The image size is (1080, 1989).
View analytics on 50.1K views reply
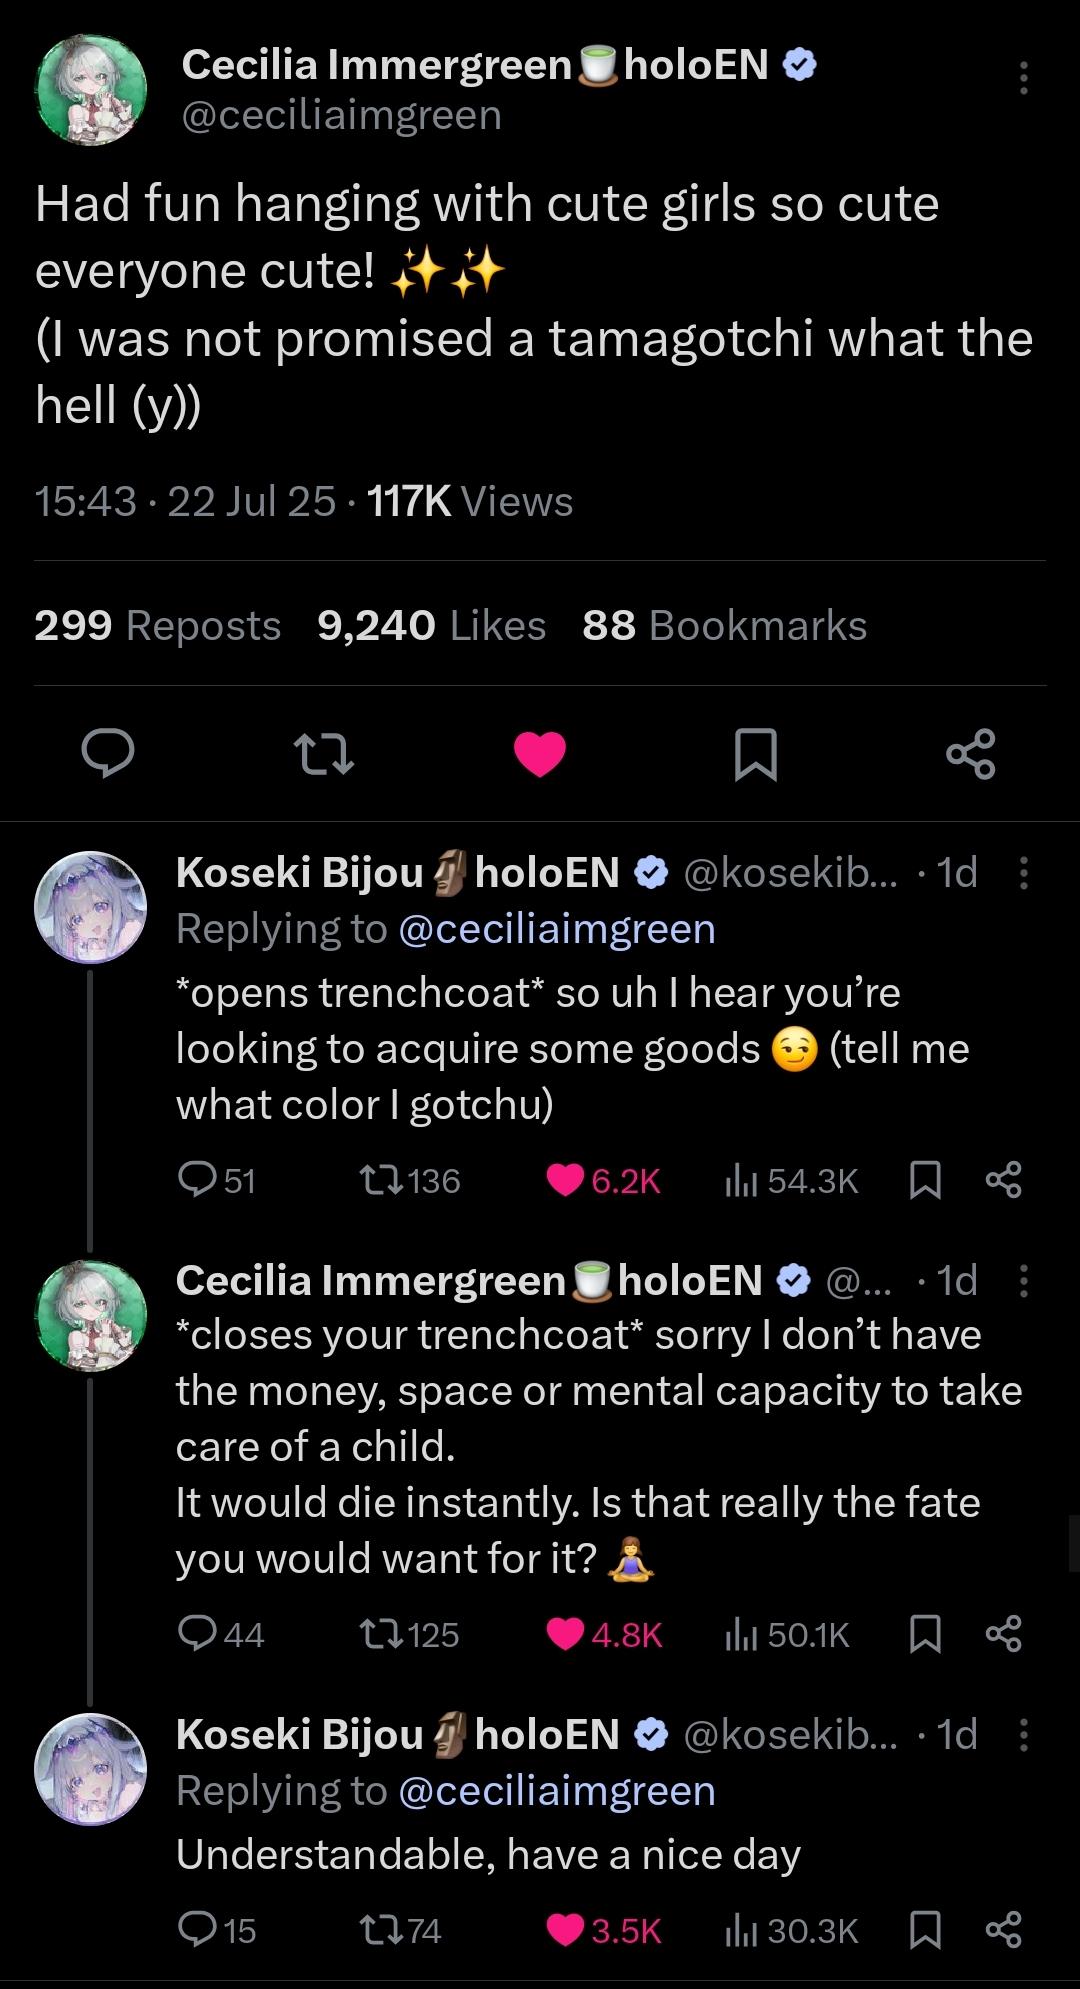[787, 1635]
